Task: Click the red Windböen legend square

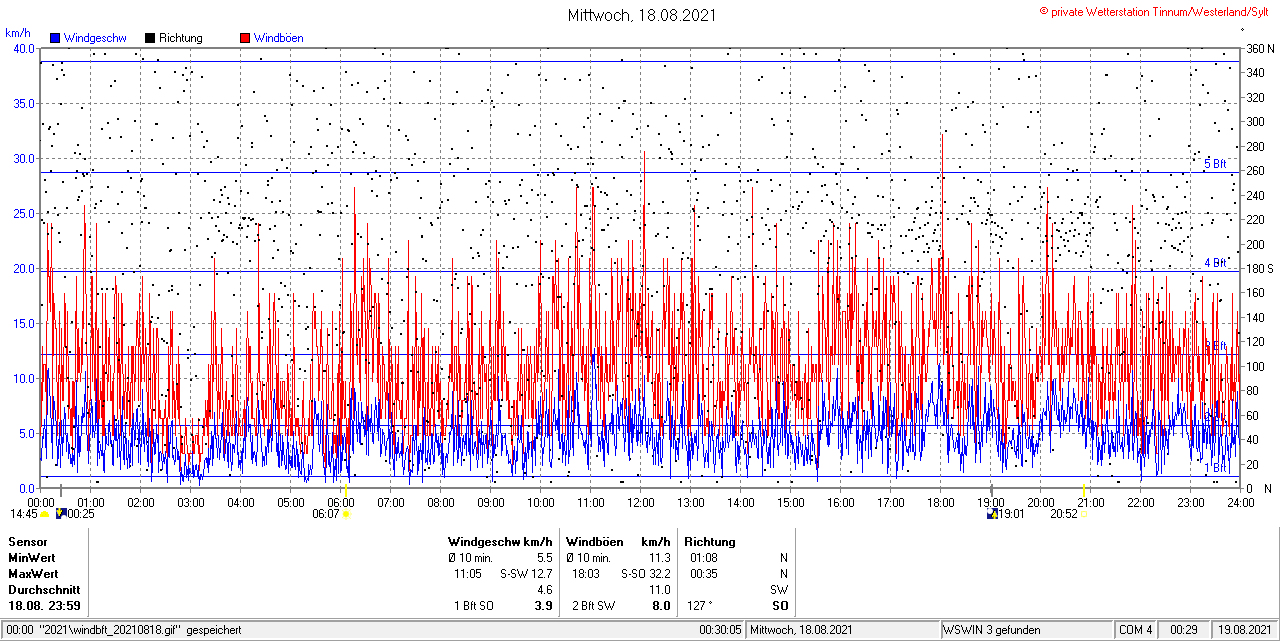Action: pyautogui.click(x=245, y=38)
